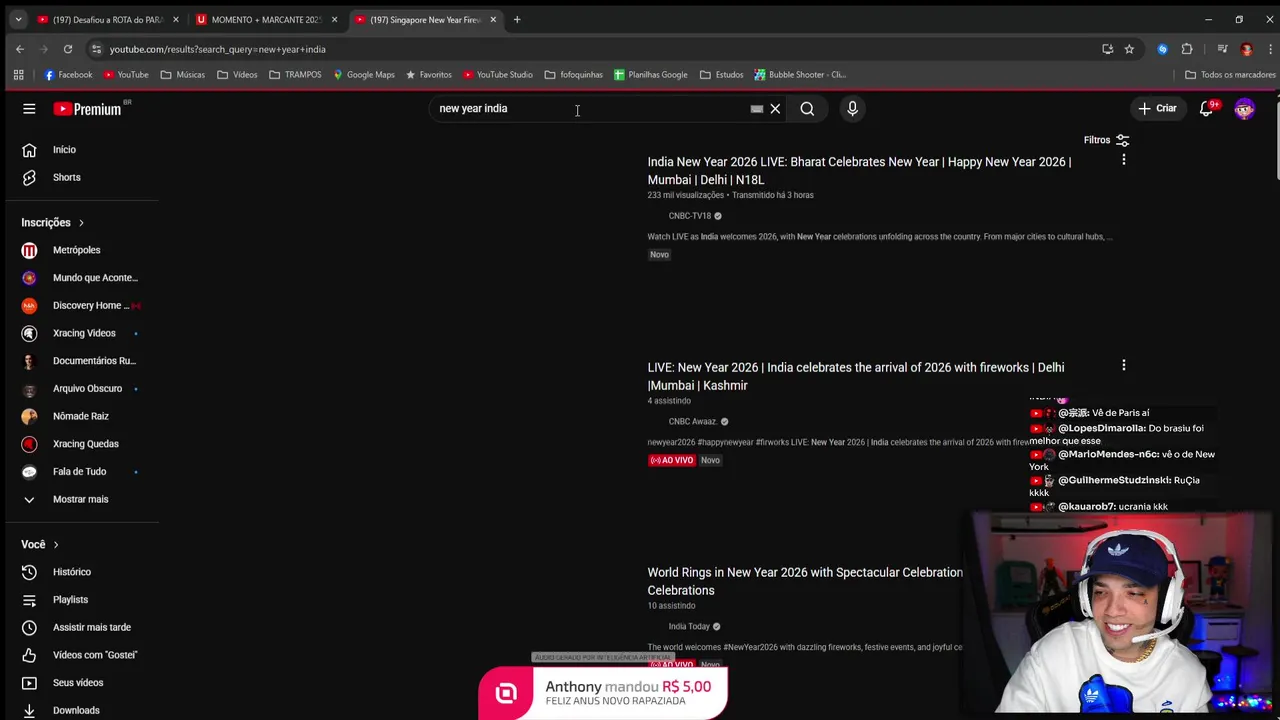1280x720 pixels.
Task: Close the Singapore New Year tab
Action: tap(493, 20)
